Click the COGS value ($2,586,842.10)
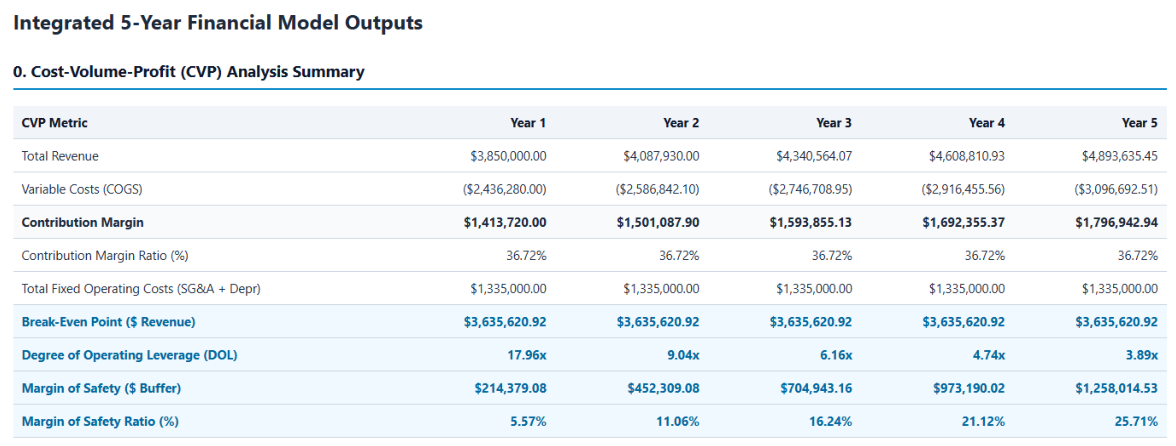The height and width of the screenshot is (446, 1176). coord(658,189)
